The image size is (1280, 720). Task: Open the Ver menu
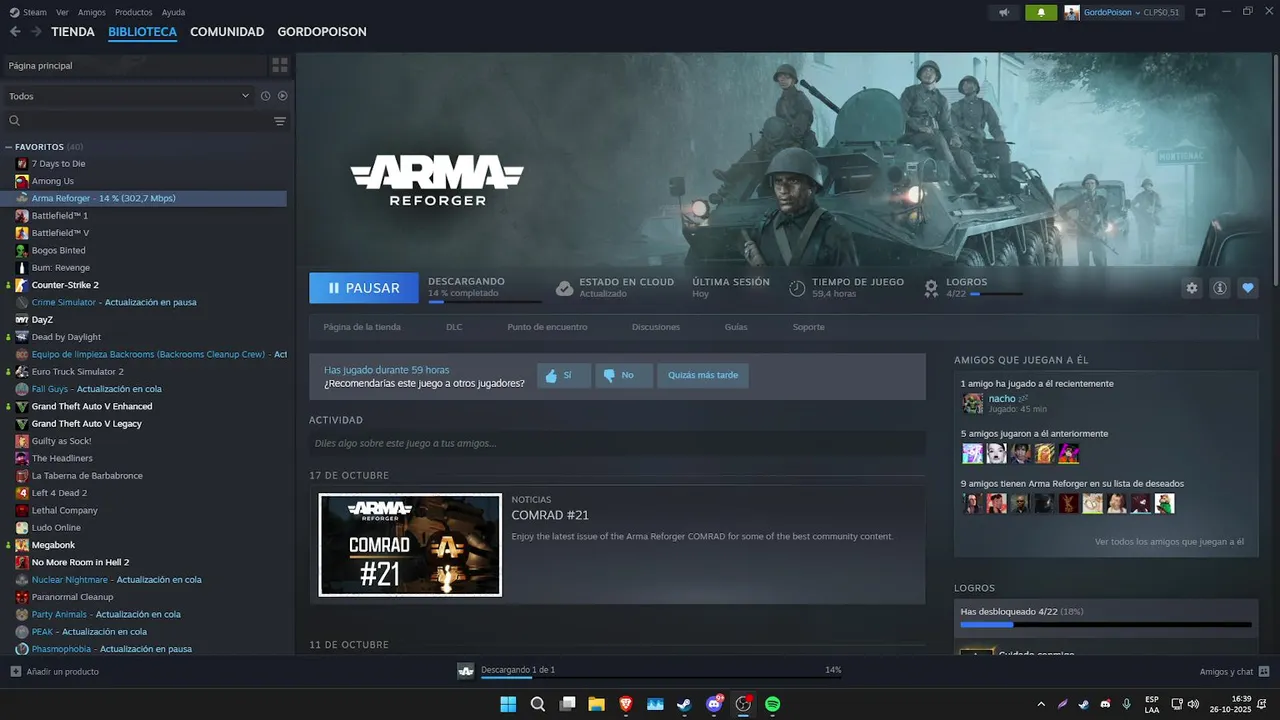click(x=62, y=12)
